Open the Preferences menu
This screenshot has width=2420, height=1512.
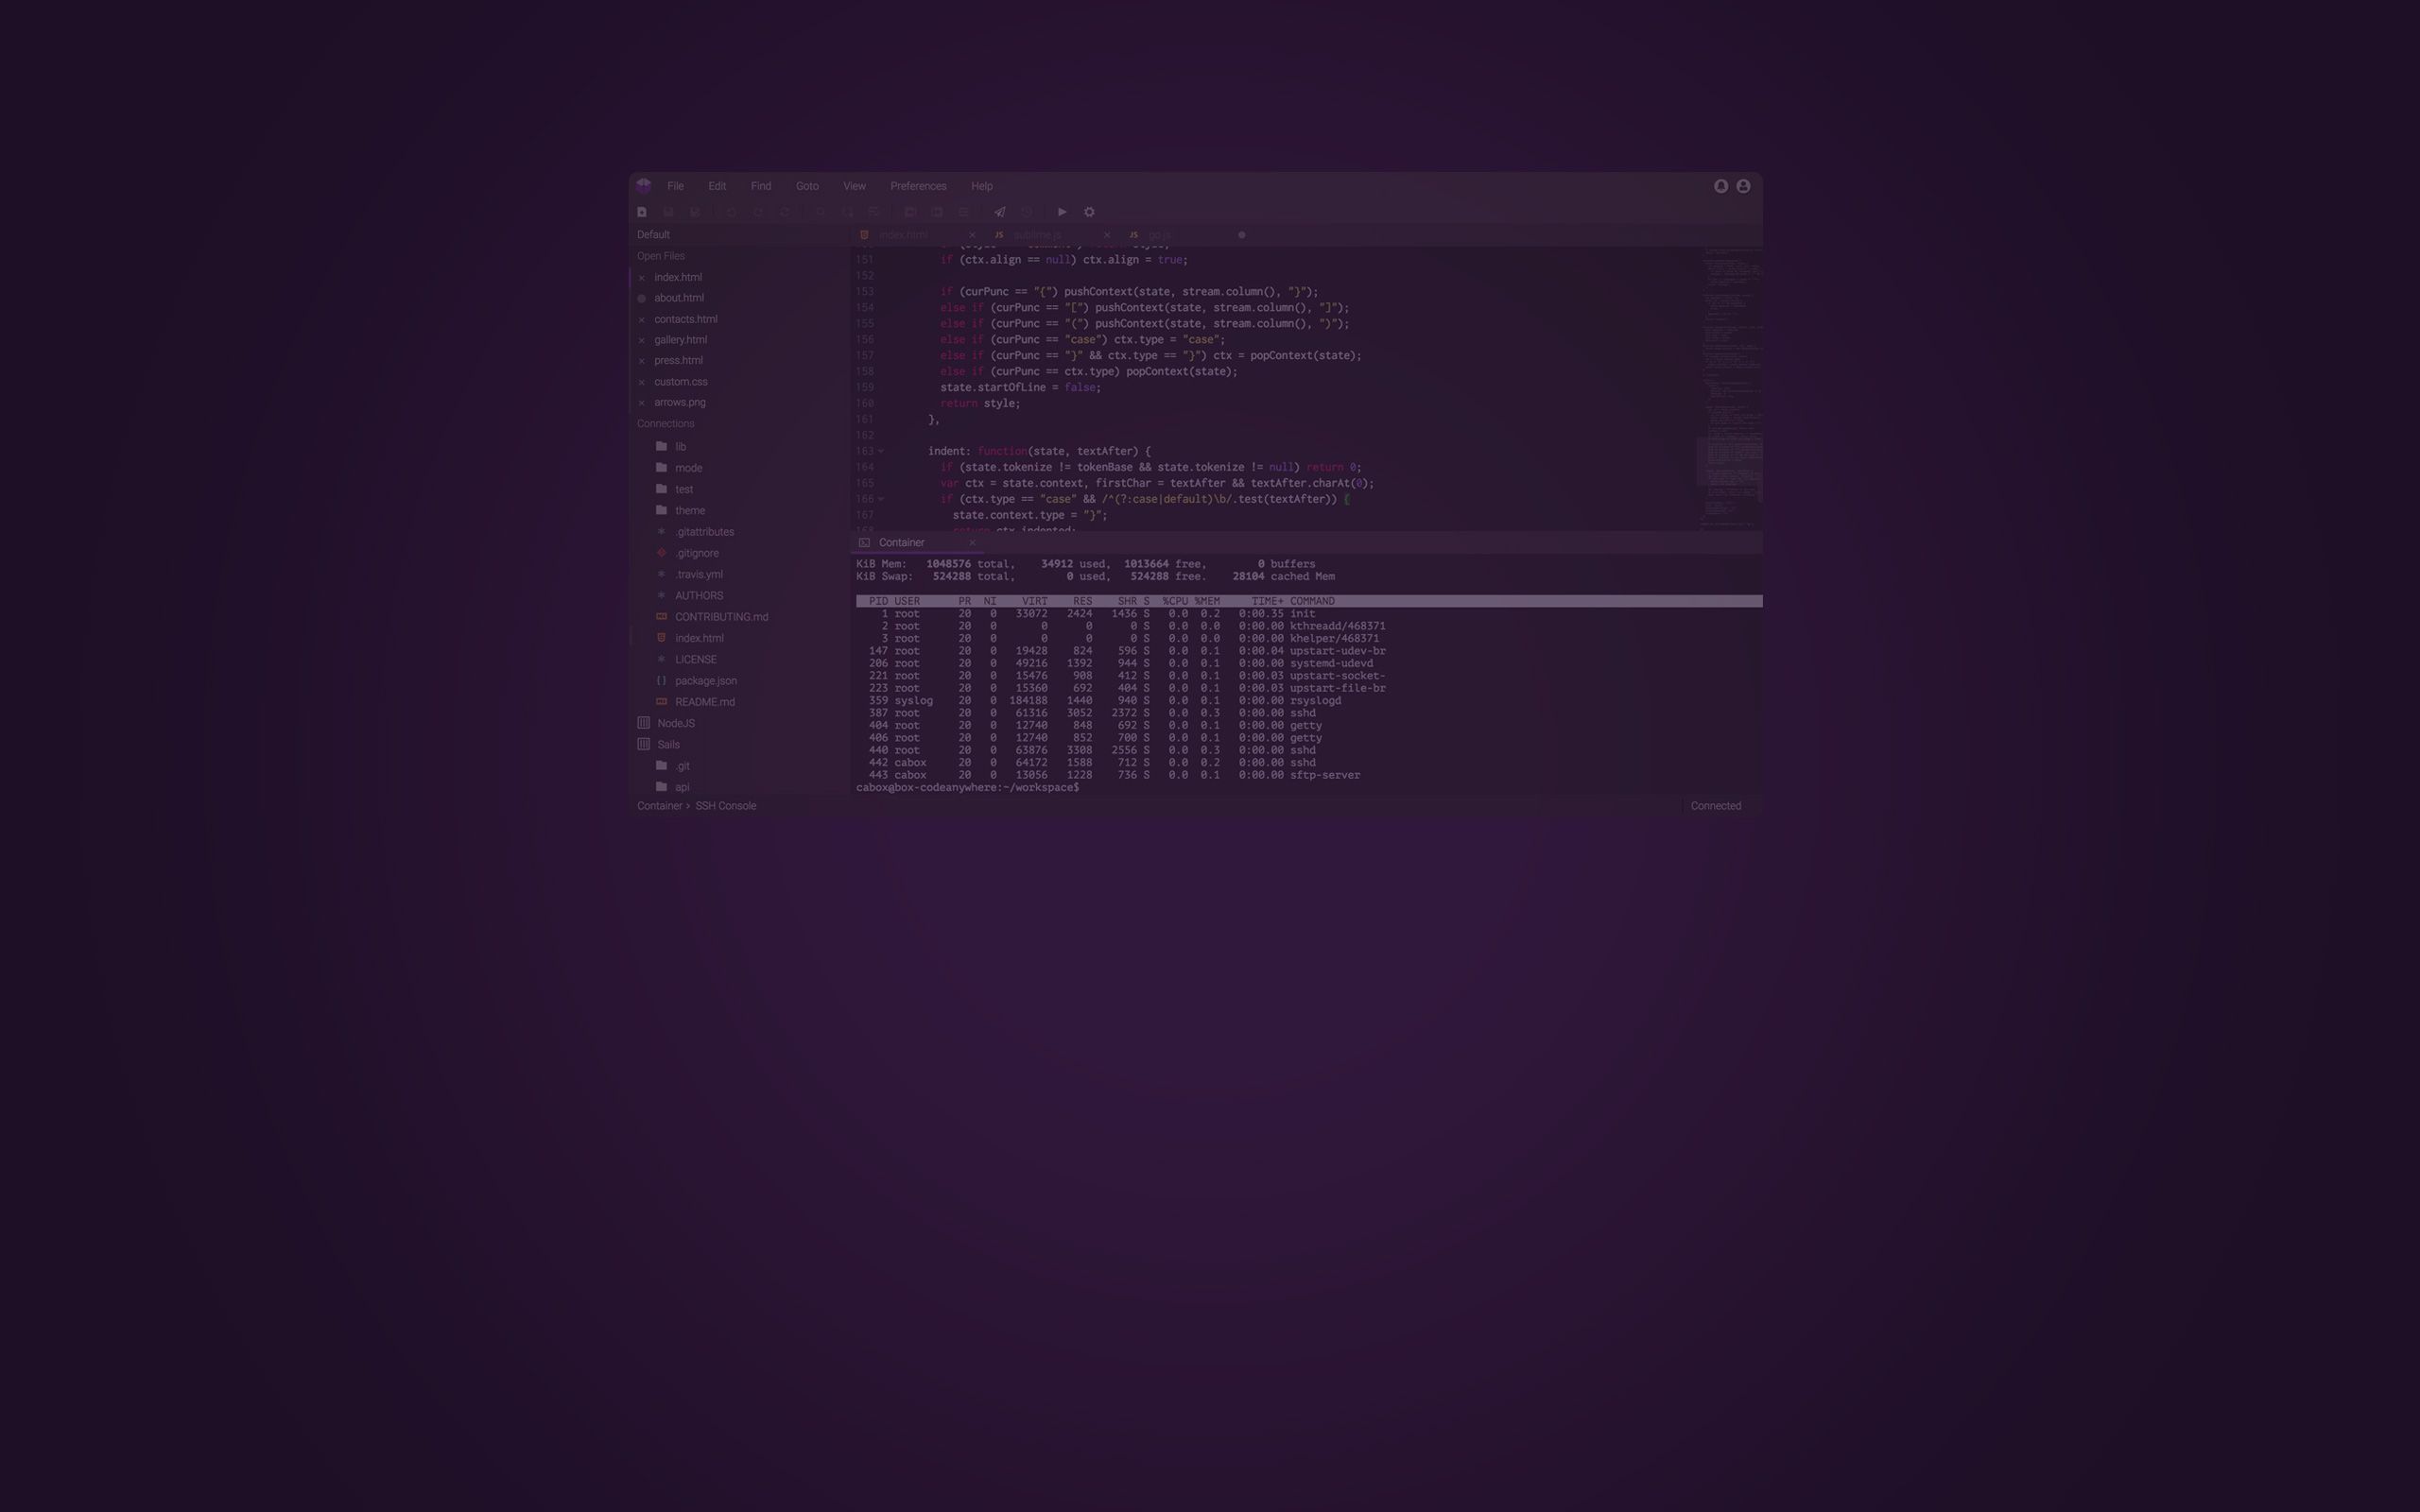(917, 186)
